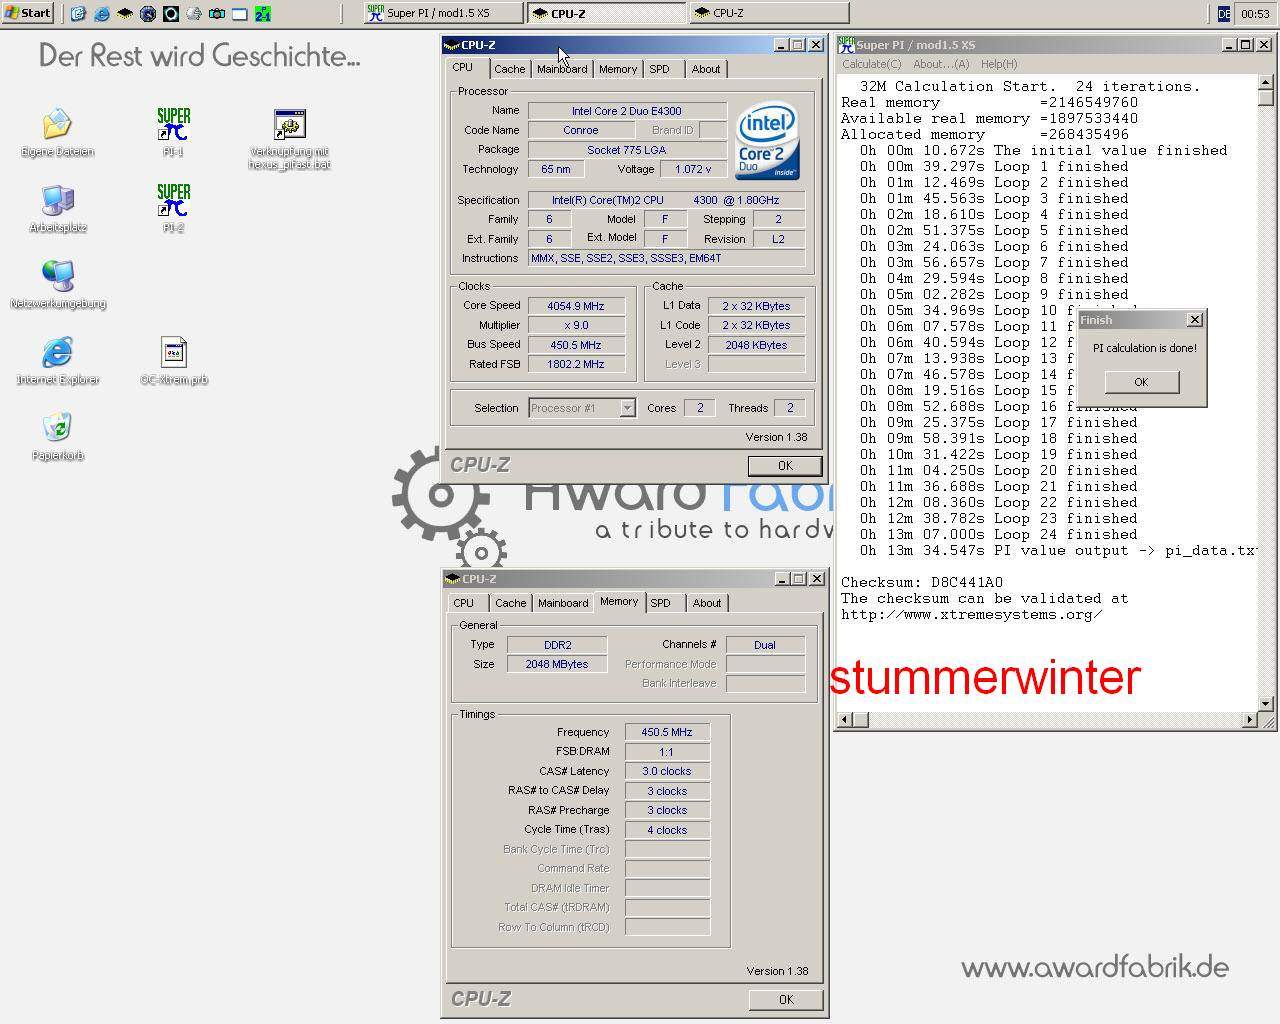Click OK in the upper CPU-Z window
This screenshot has height=1024, width=1280.
click(x=785, y=466)
